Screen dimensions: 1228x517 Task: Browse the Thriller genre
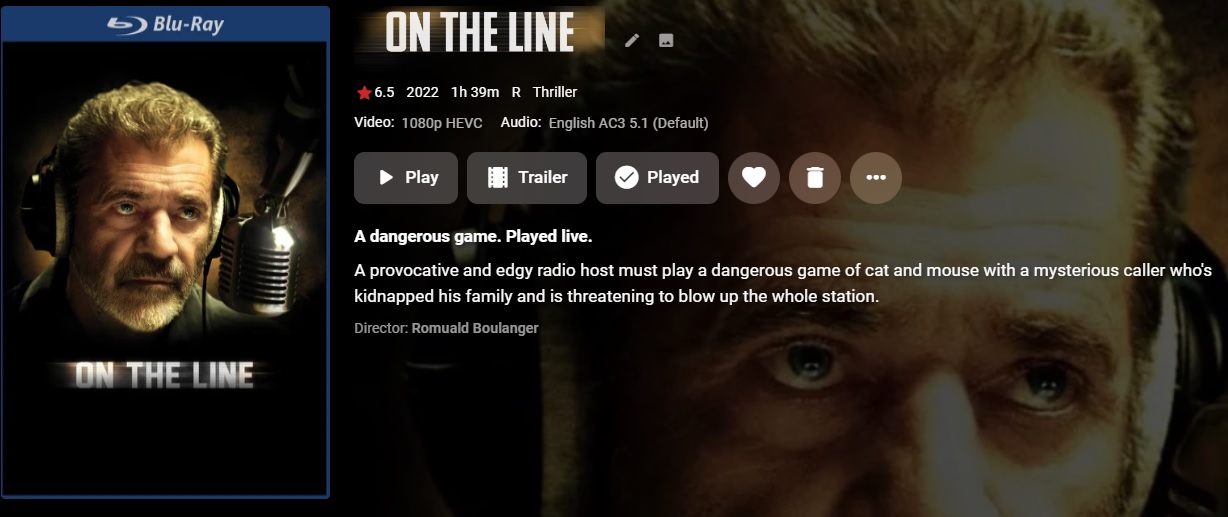(555, 92)
